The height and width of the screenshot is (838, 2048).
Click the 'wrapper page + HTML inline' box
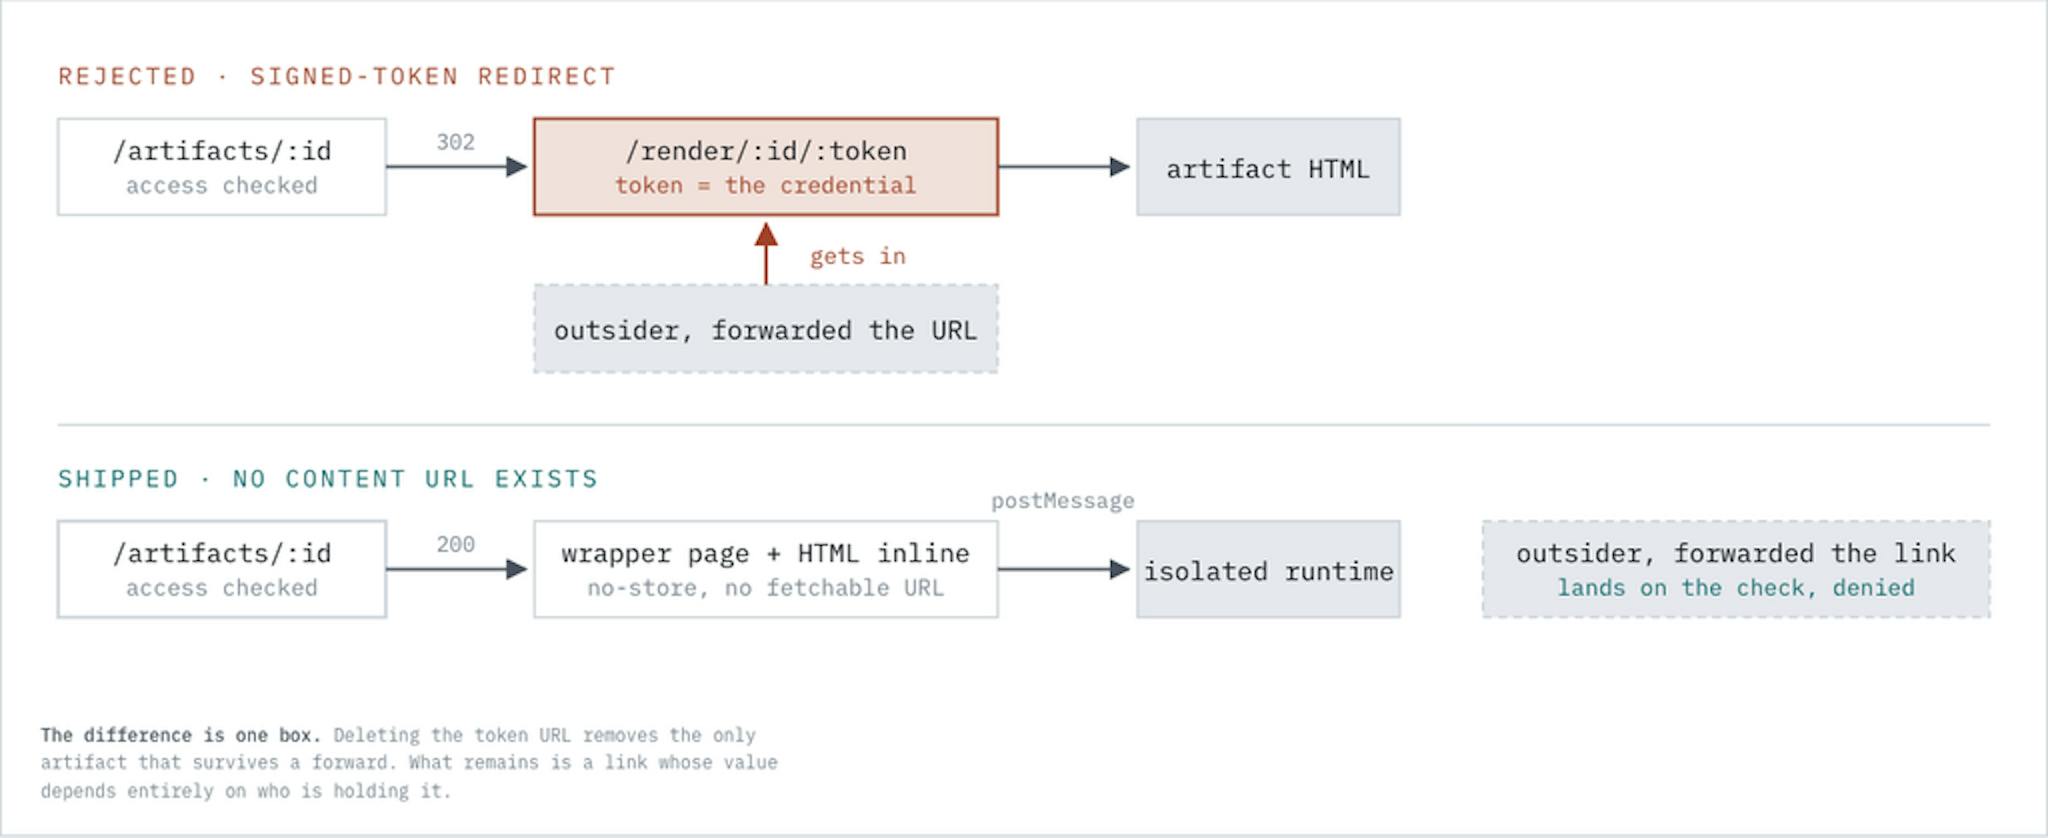766,569
